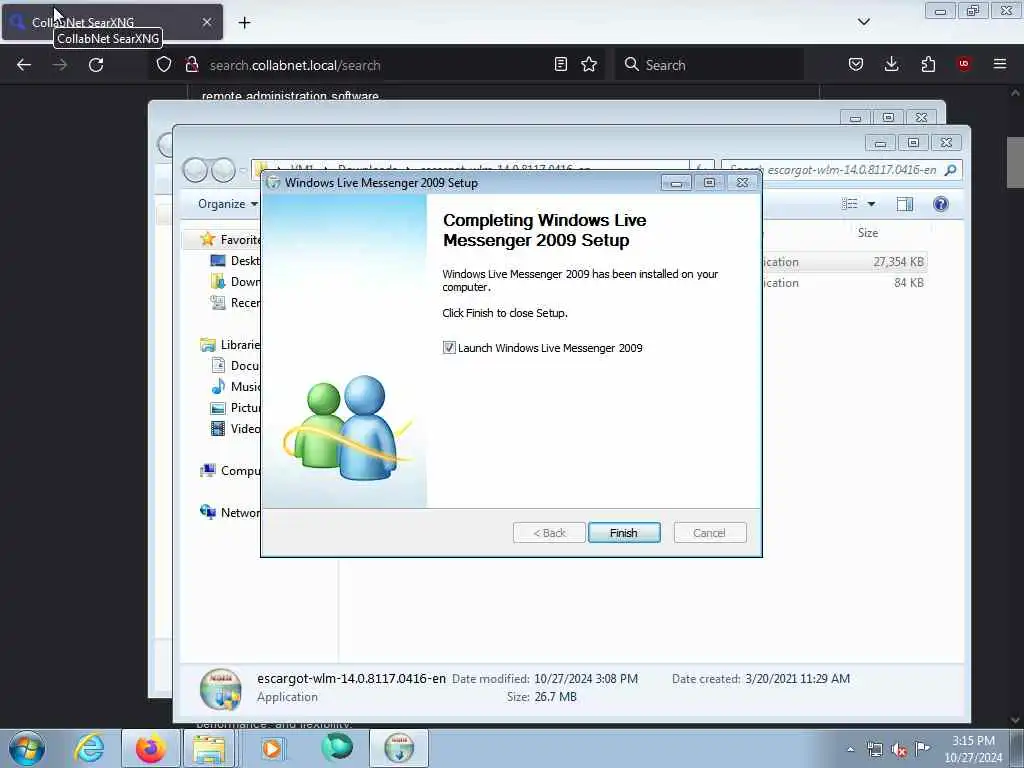This screenshot has width=1024, height=768.
Task: Select Downloads in Explorer sidebar
Action: pyautogui.click(x=235, y=281)
